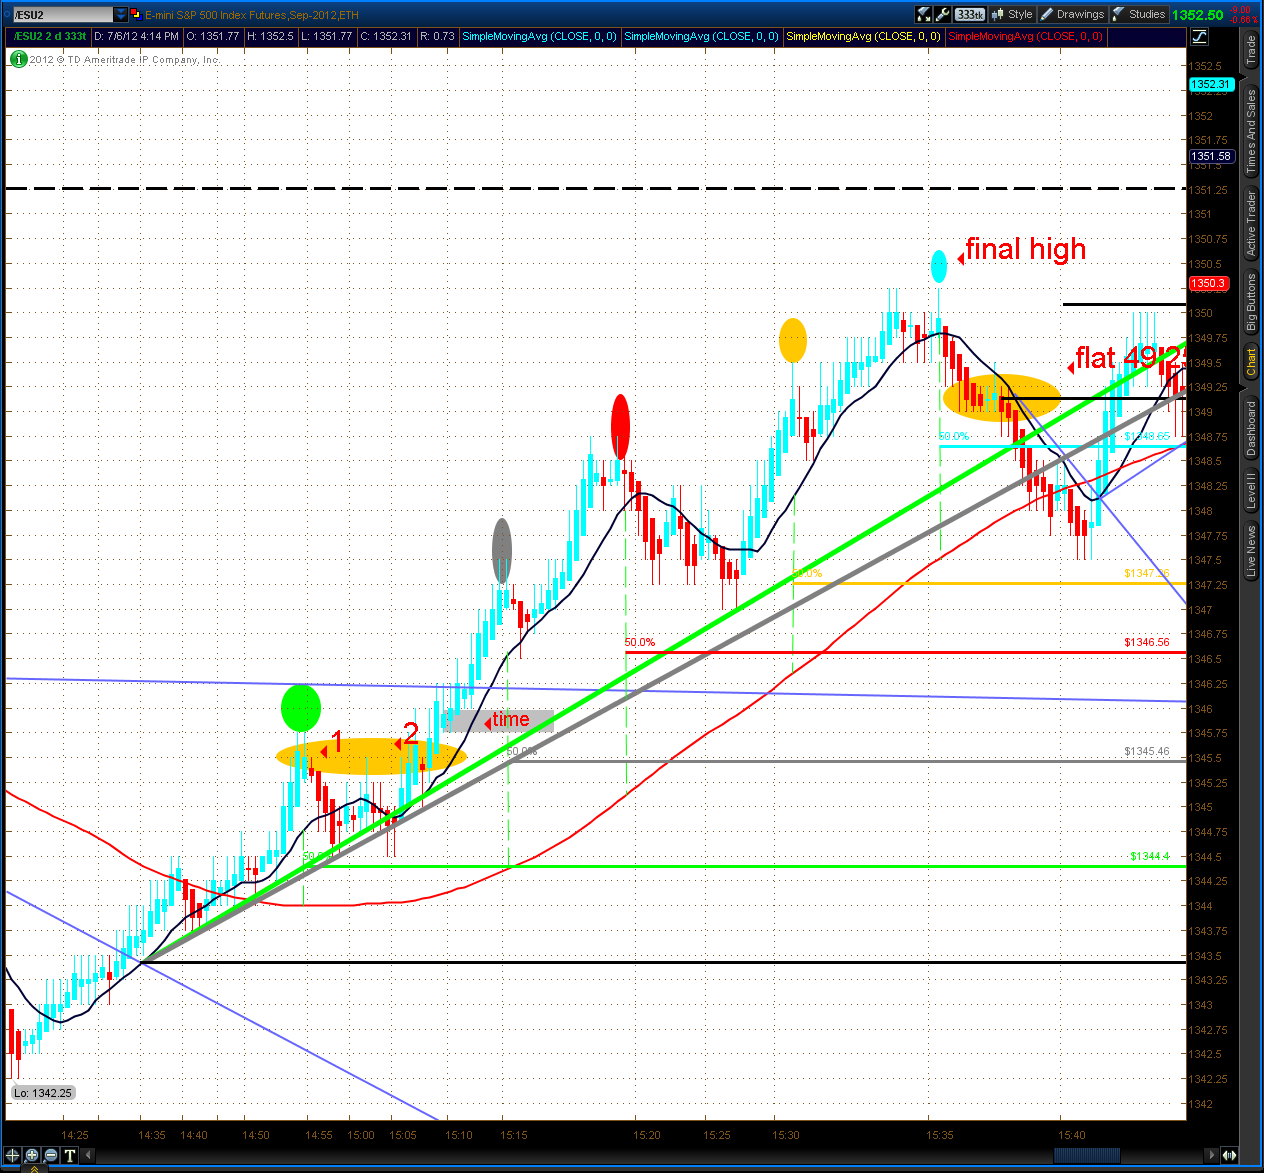
Task: Click the yellow SimpleMovingAvg study label
Action: [863, 36]
